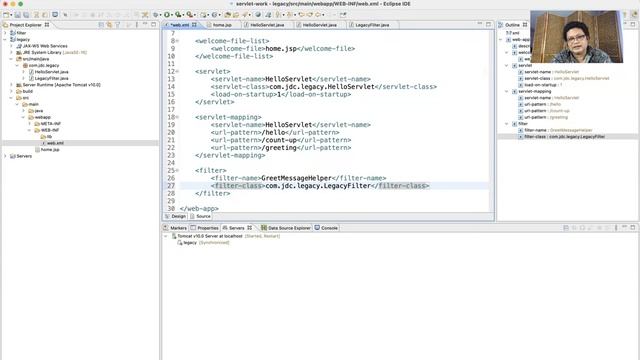This screenshot has height=360, width=640.
Task: Open the Servers view menu icon
Action: click(616, 228)
